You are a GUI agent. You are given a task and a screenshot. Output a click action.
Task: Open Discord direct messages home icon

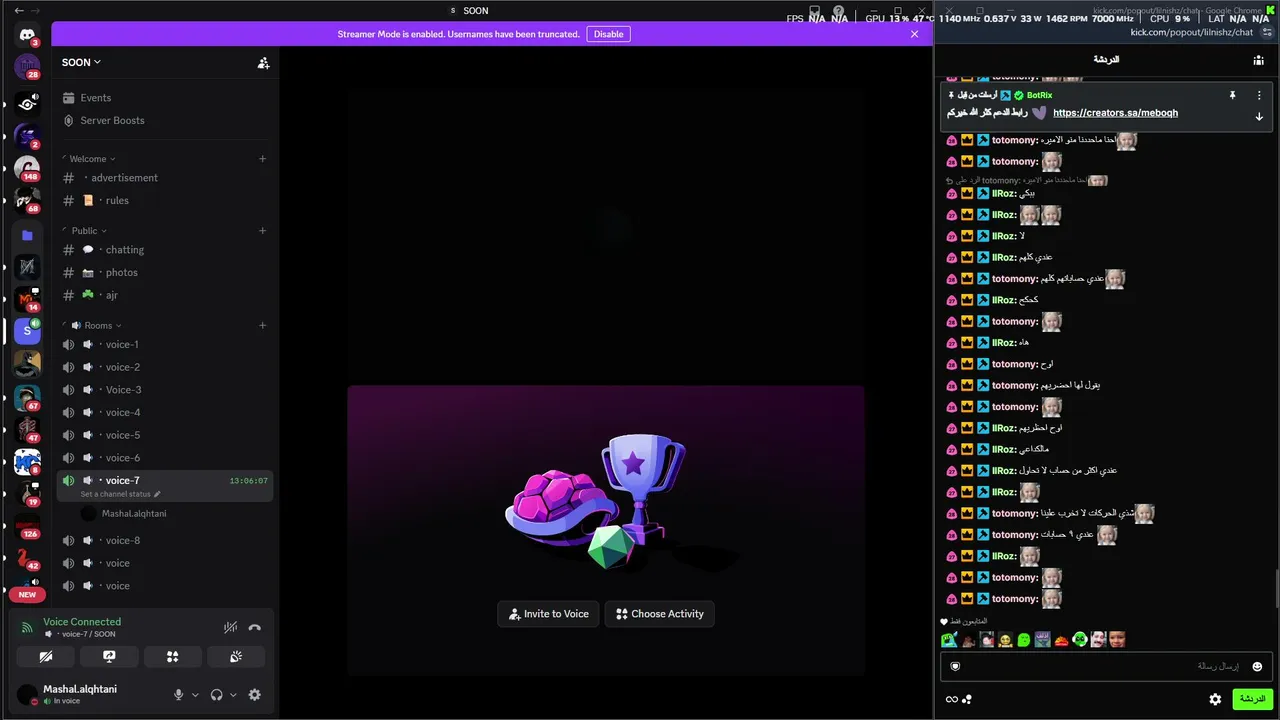(27, 35)
